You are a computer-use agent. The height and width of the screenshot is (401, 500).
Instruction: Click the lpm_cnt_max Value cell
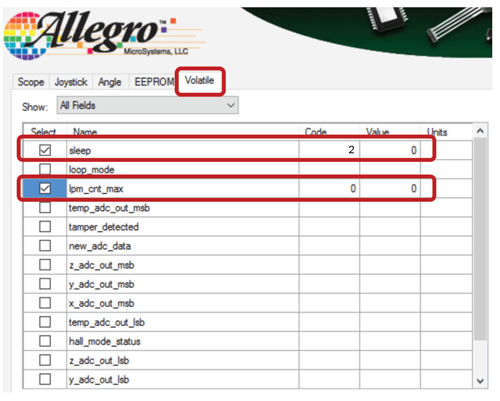point(390,189)
